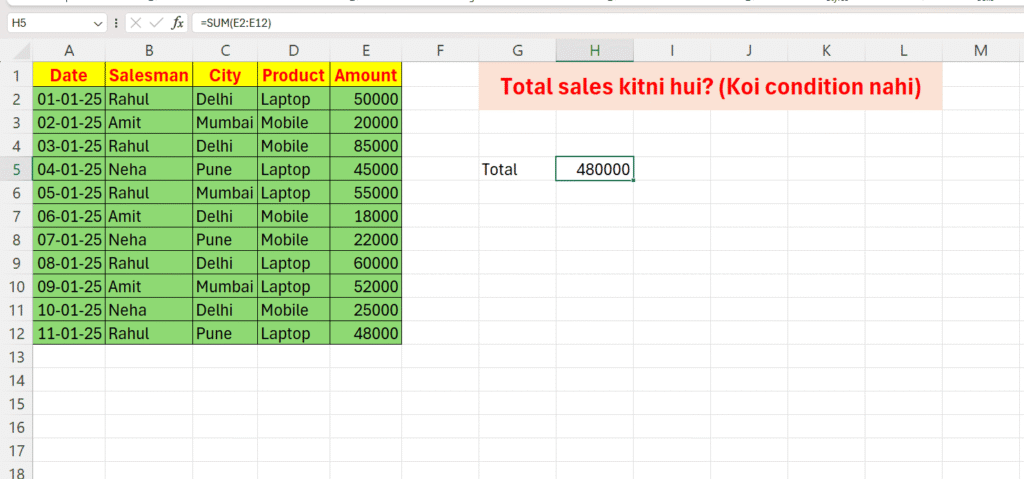Select column A header
Image resolution: width=1024 pixels, height=479 pixels.
pyautogui.click(x=69, y=51)
